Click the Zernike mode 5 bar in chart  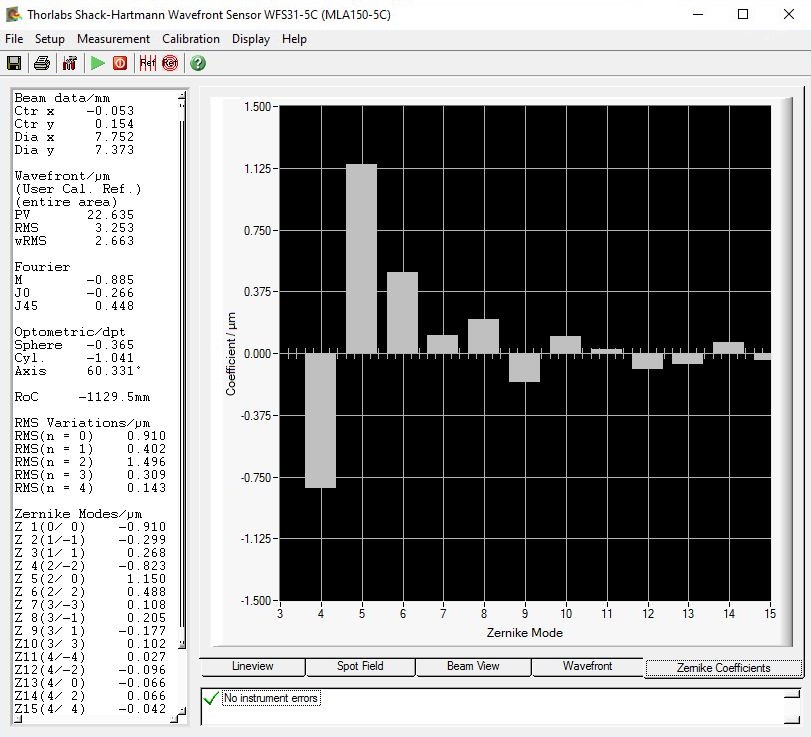tap(362, 259)
